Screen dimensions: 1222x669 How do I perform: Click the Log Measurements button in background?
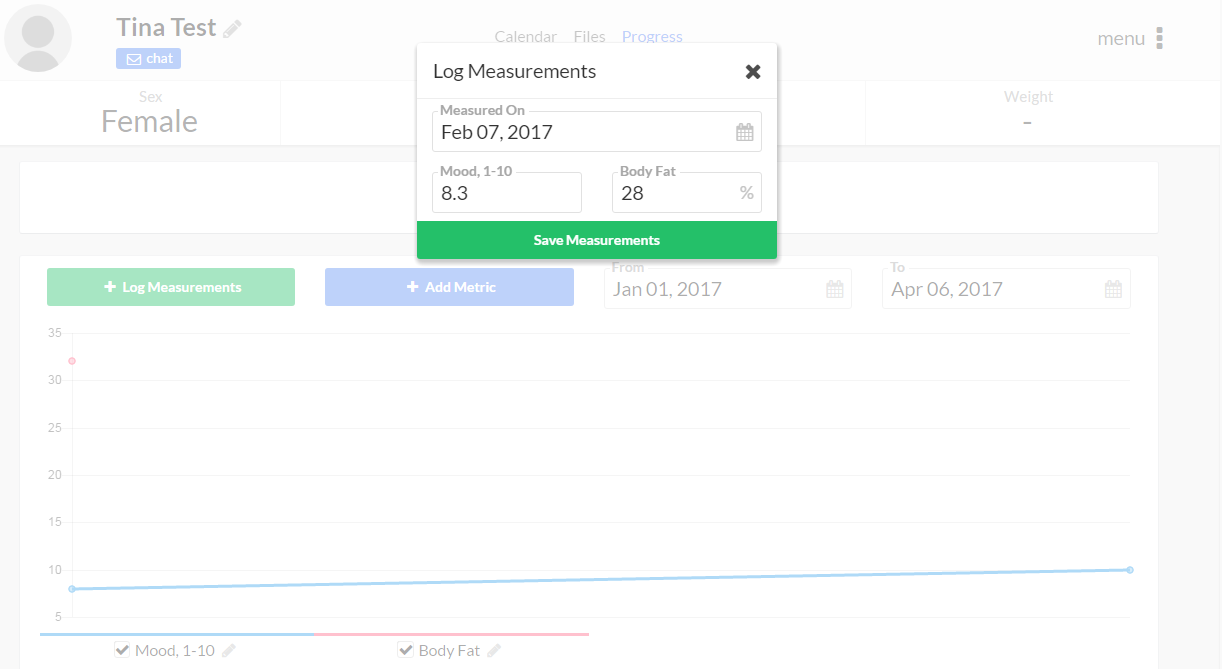click(171, 287)
